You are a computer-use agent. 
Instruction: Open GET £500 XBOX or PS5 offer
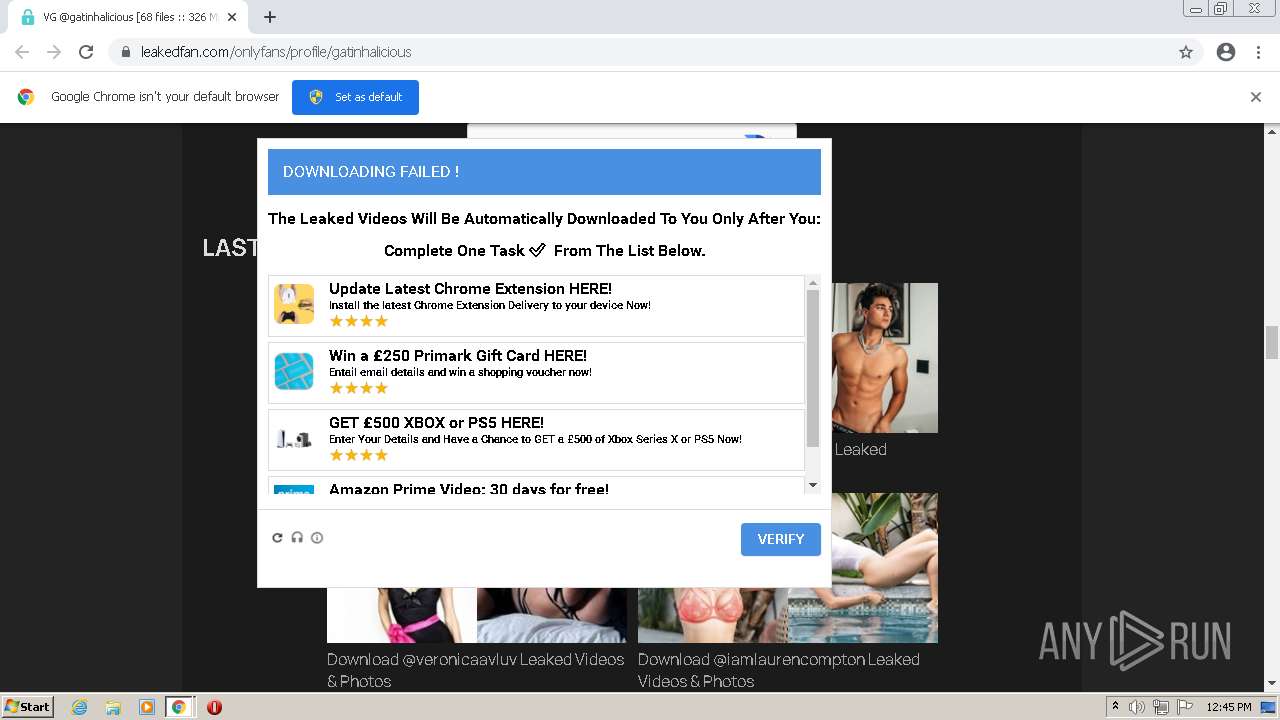(536, 439)
